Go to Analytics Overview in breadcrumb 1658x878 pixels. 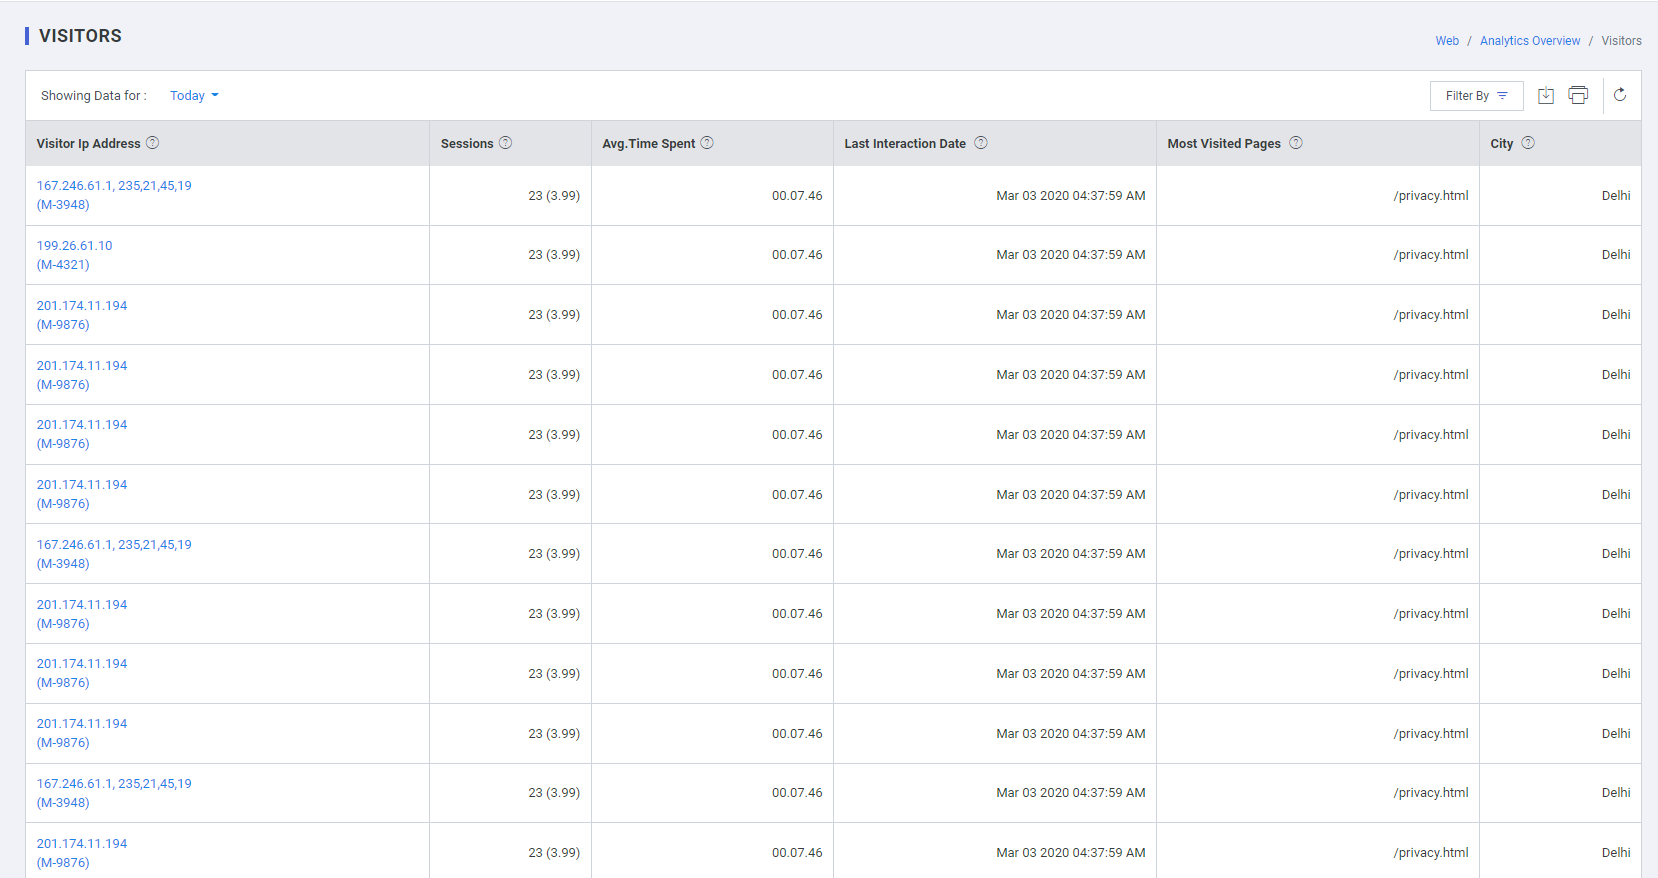[x=1530, y=41]
